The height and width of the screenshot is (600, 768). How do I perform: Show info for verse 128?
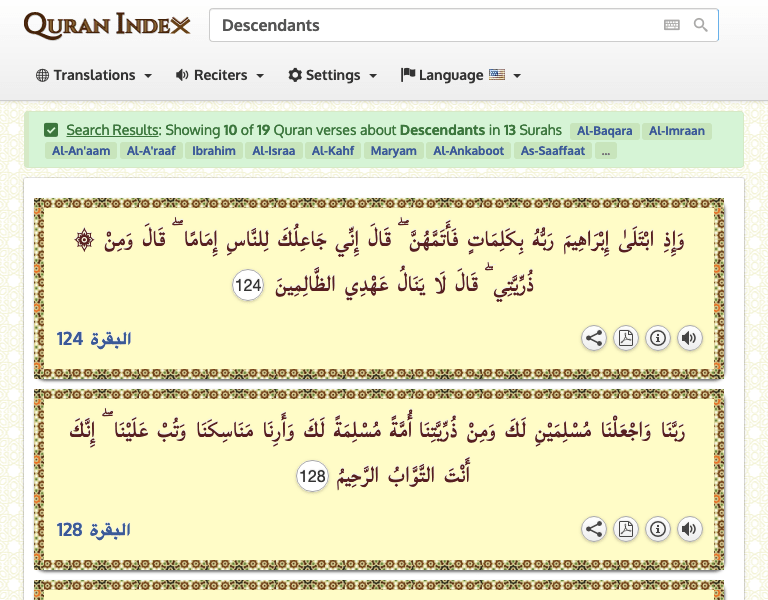click(658, 529)
